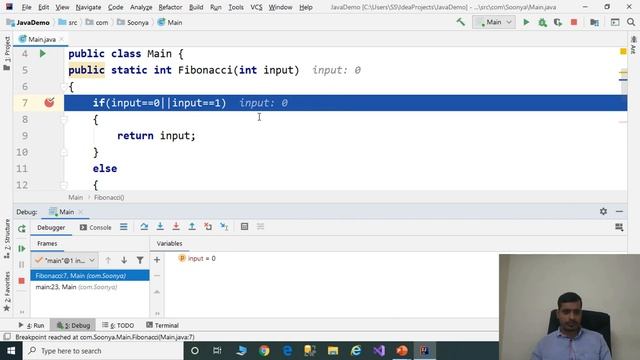Open the Main run configuration dropdown
This screenshot has height=360, width=640.
[494, 22]
